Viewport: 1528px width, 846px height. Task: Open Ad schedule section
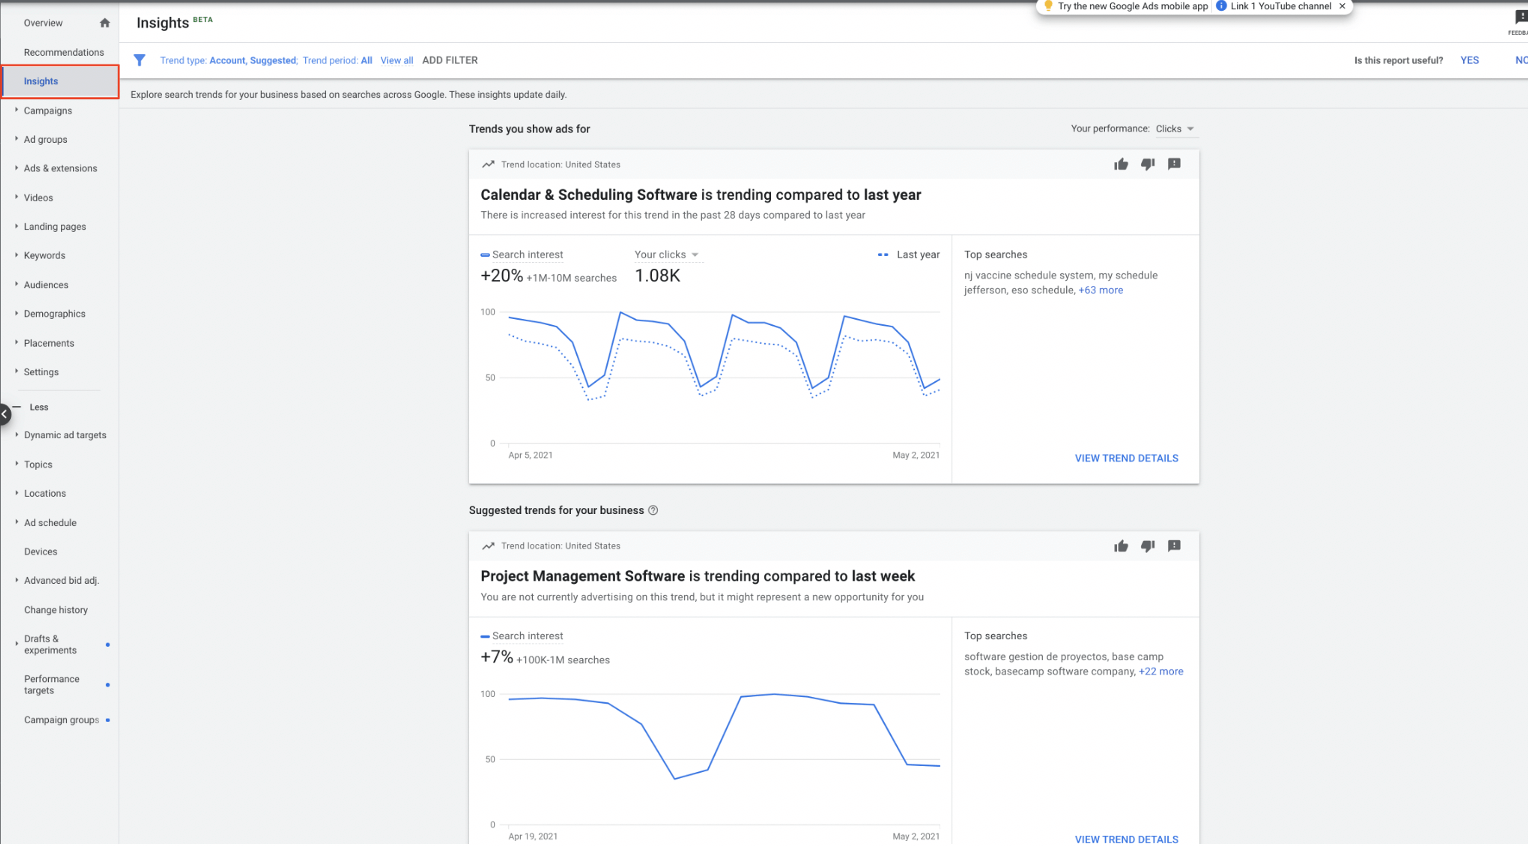[x=50, y=523]
